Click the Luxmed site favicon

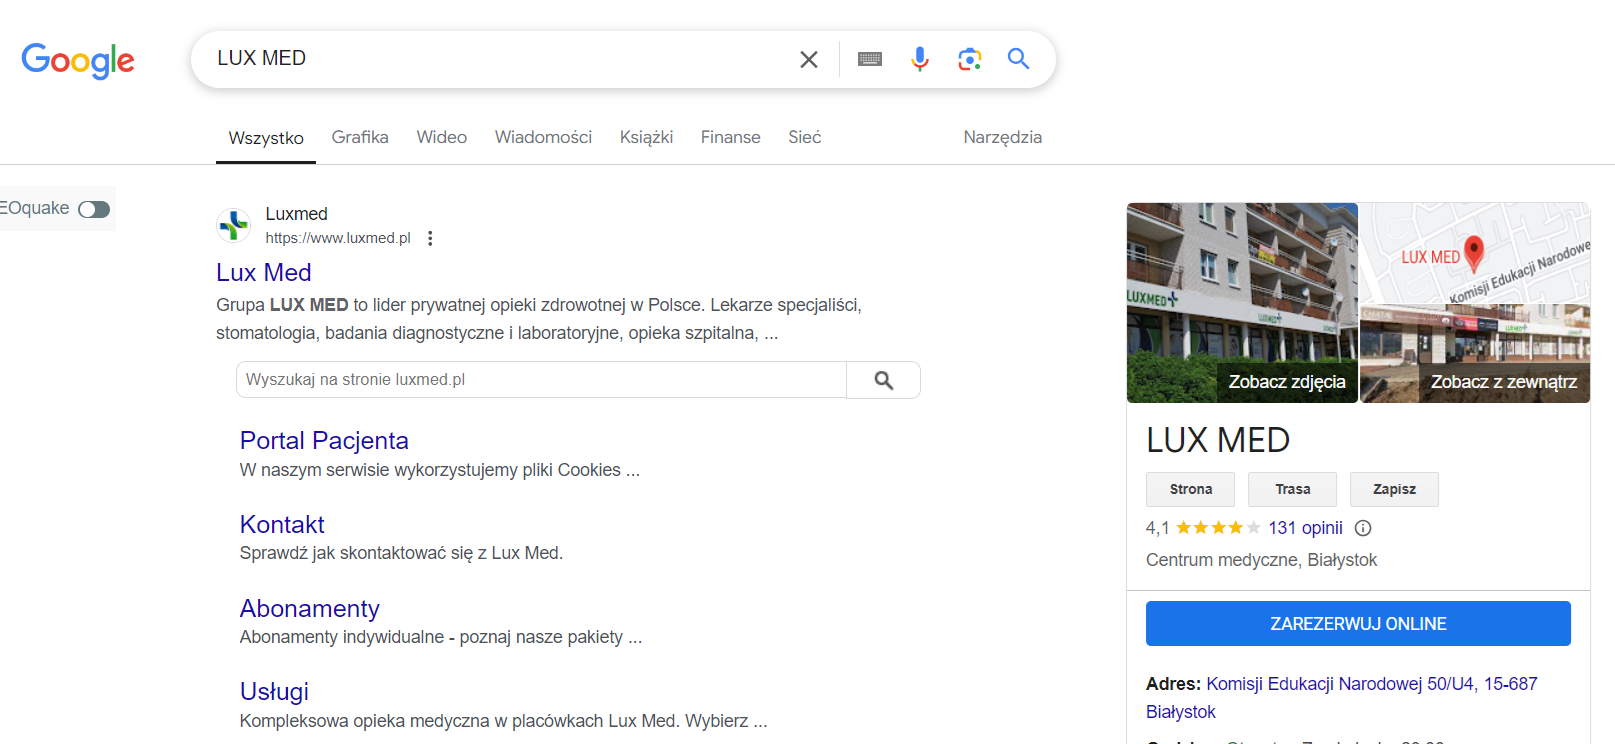[234, 225]
